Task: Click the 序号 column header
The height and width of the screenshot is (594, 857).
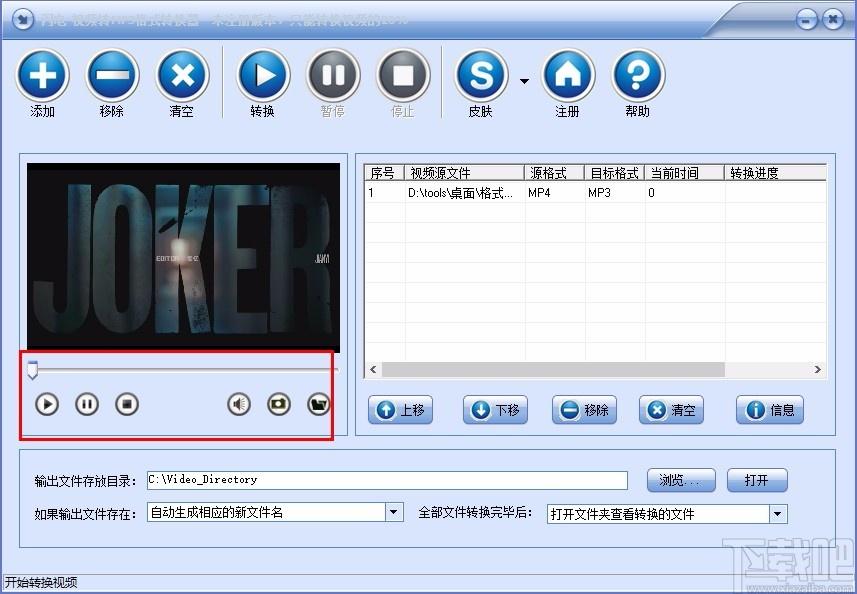Action: [x=384, y=173]
